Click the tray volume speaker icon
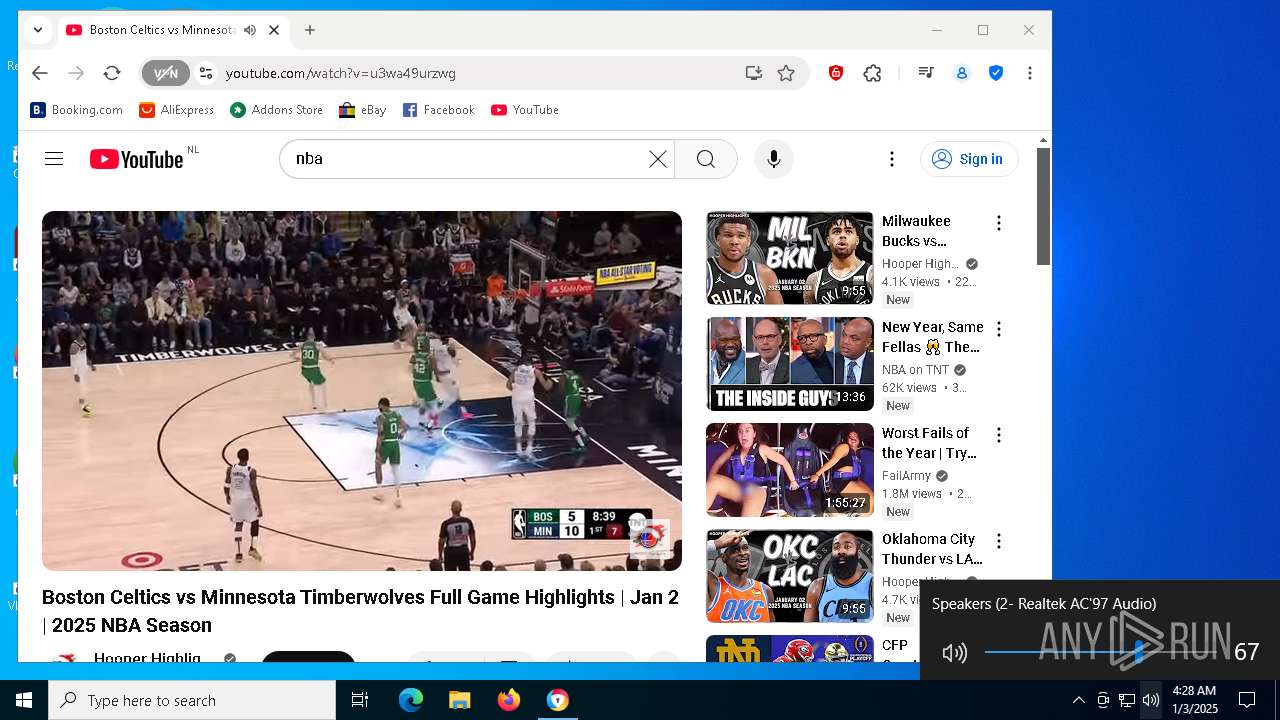 (x=1151, y=700)
